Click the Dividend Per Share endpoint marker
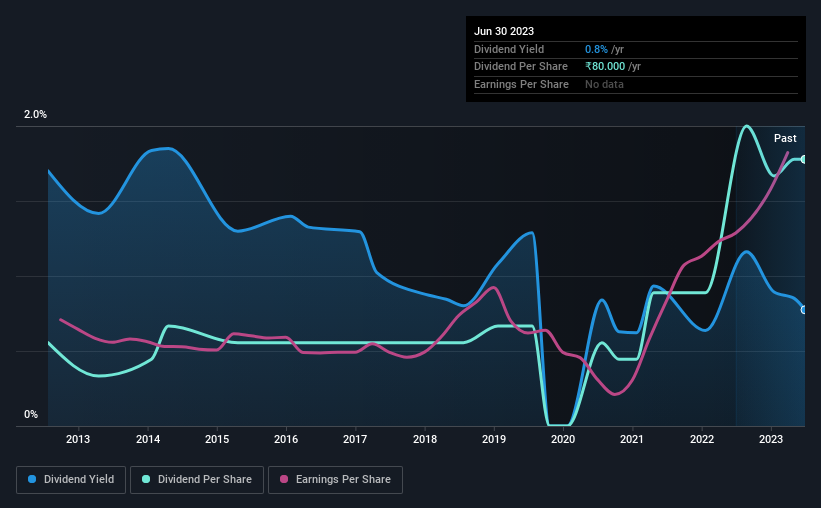Screen dimensions: 821x508 (x=804, y=159)
